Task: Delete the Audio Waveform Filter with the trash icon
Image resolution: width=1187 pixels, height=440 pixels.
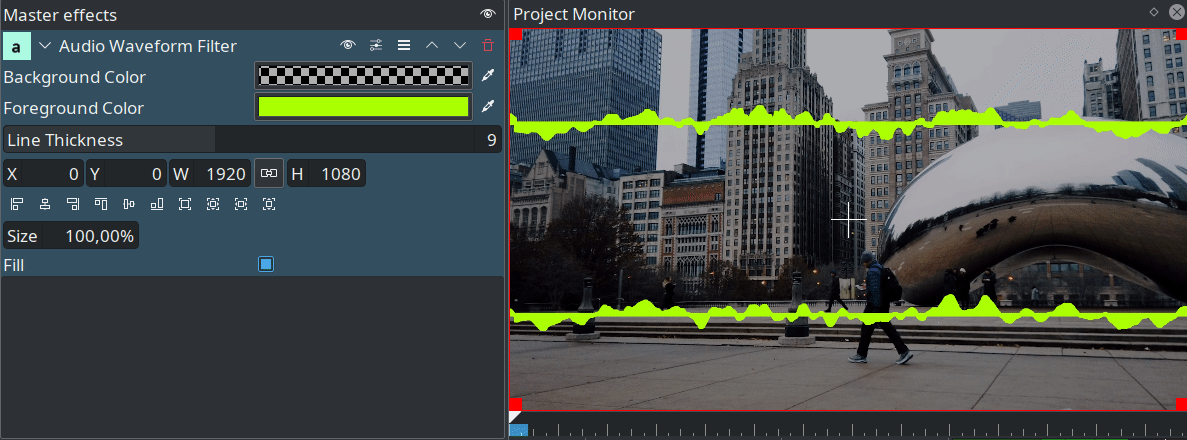Action: (x=488, y=45)
